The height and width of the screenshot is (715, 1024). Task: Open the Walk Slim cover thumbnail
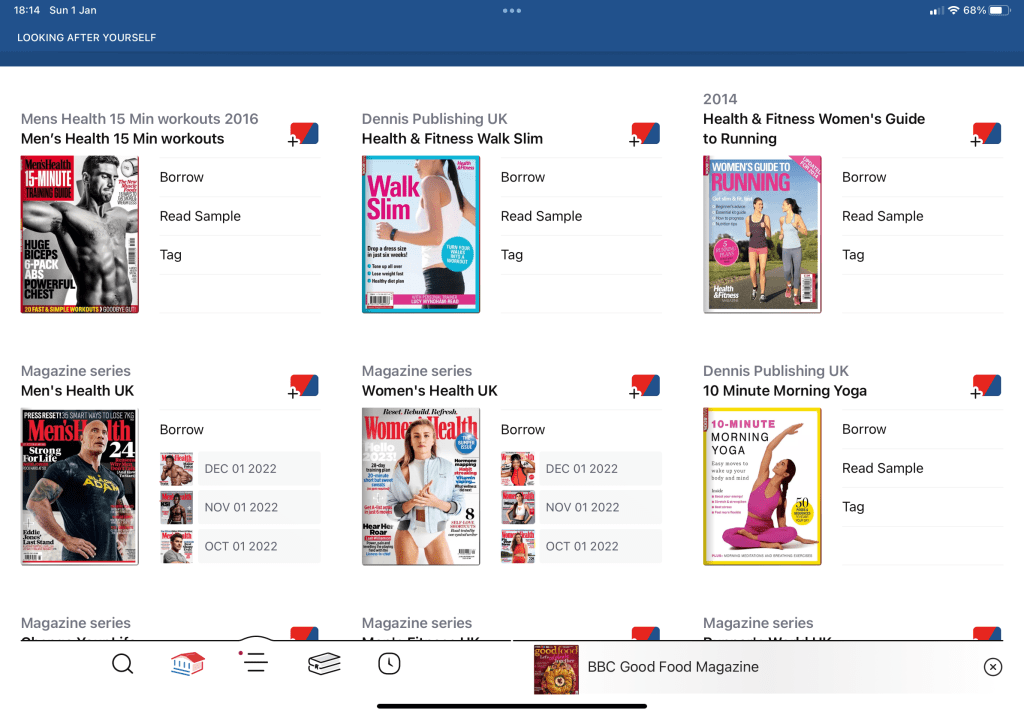coord(421,234)
